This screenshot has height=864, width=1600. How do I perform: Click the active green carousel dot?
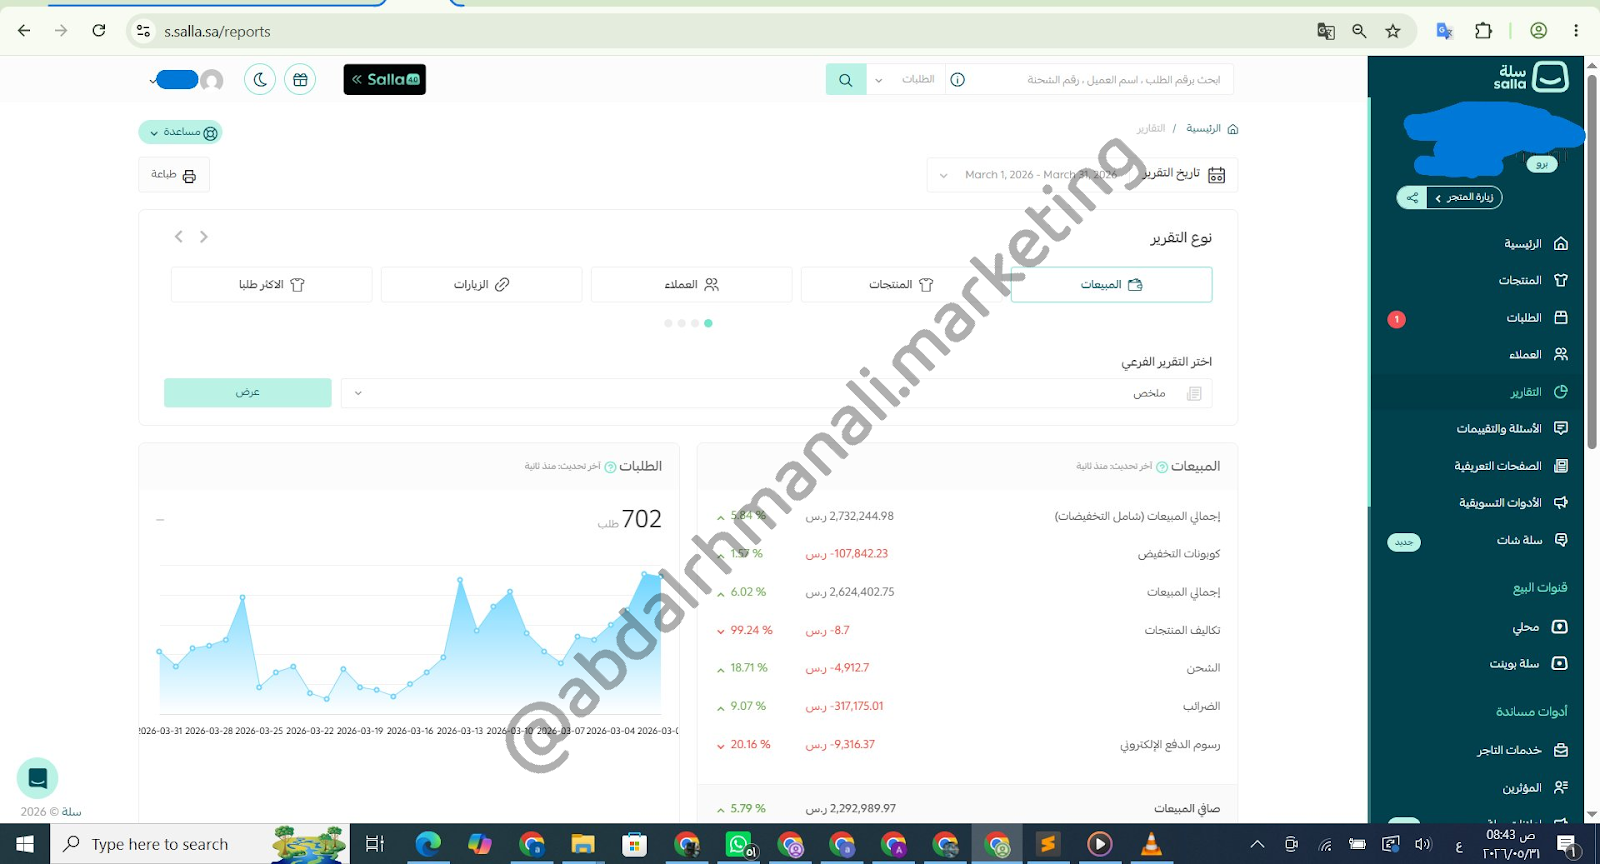708,323
